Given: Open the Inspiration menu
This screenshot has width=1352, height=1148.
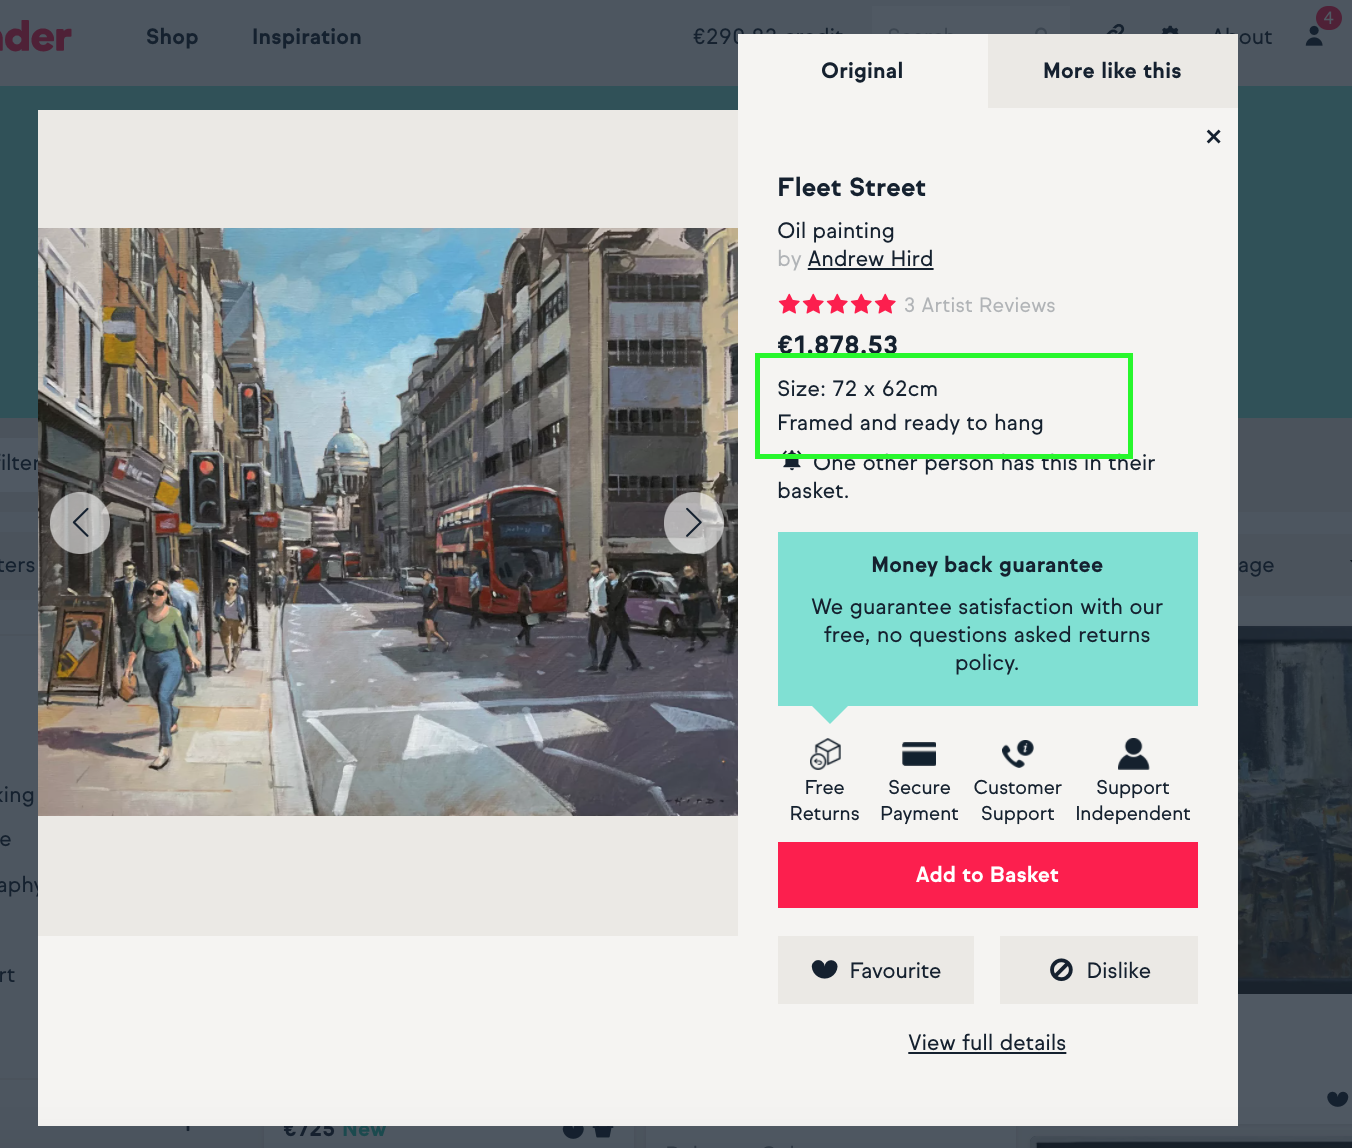Looking at the screenshot, I should (x=307, y=37).
